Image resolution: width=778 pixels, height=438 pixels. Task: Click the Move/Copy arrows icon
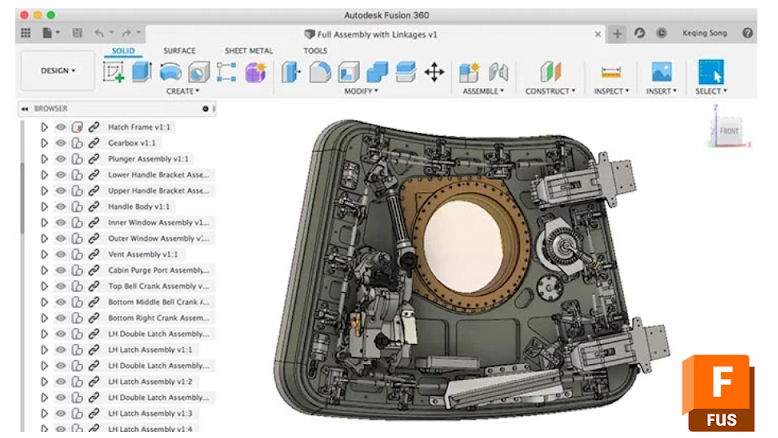[434, 72]
